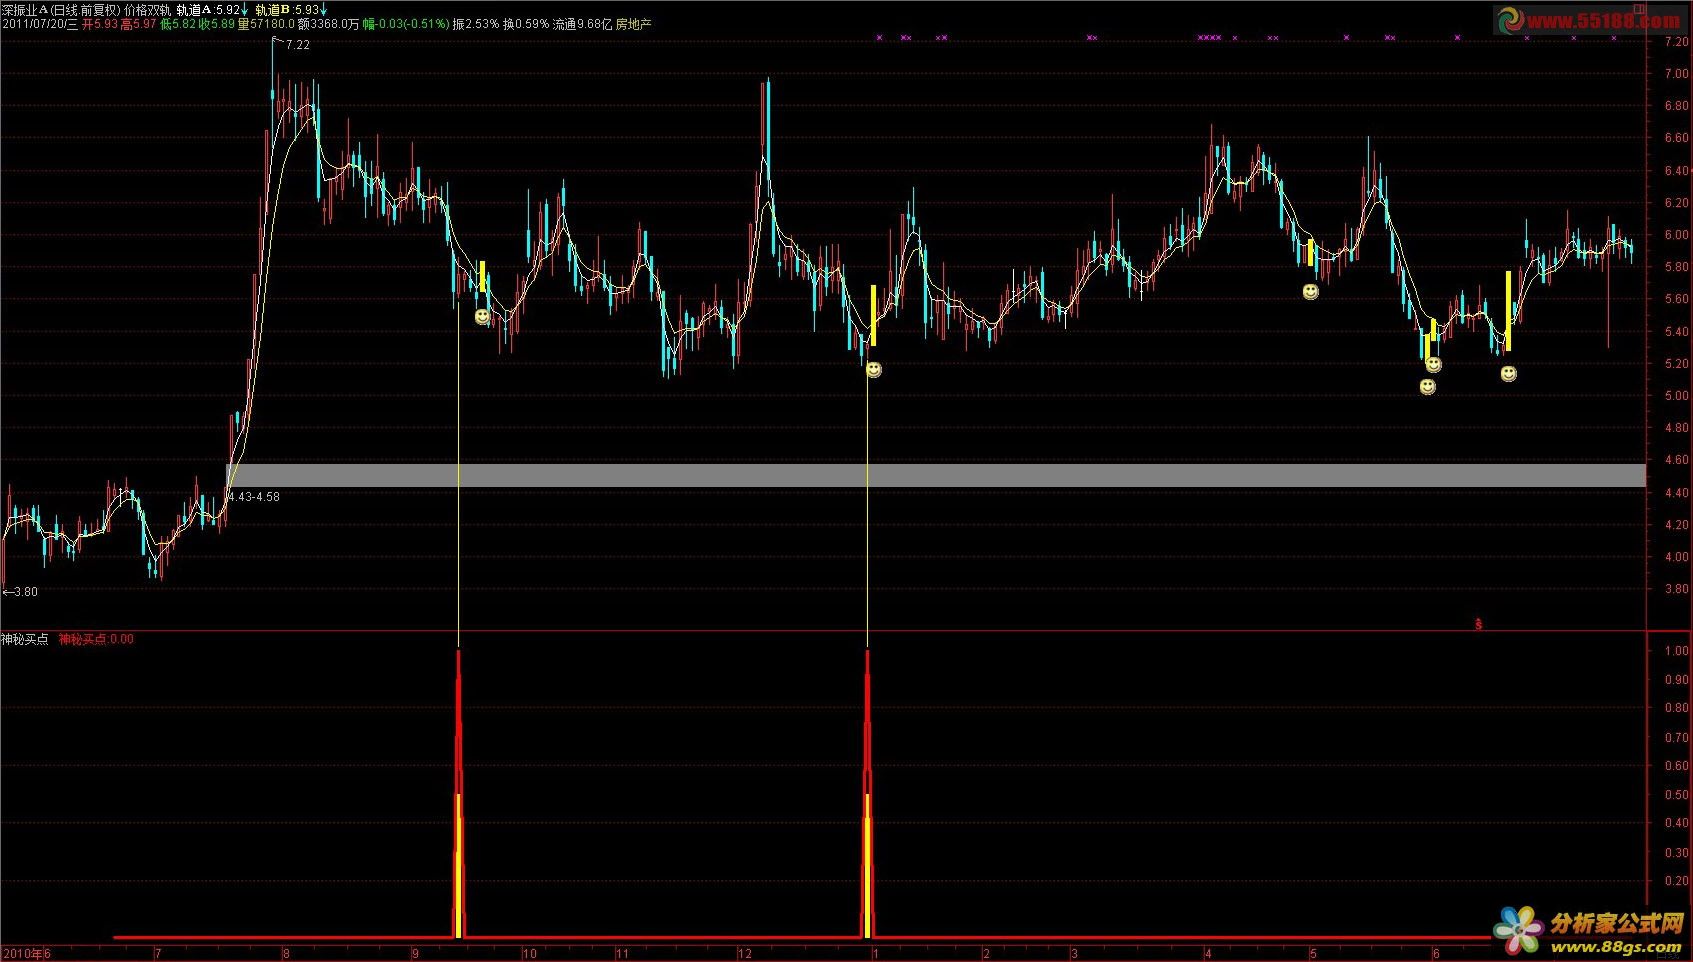Click the lowest smiley marker near 5.05
Viewport: 1693px width, 962px height.
click(1428, 386)
